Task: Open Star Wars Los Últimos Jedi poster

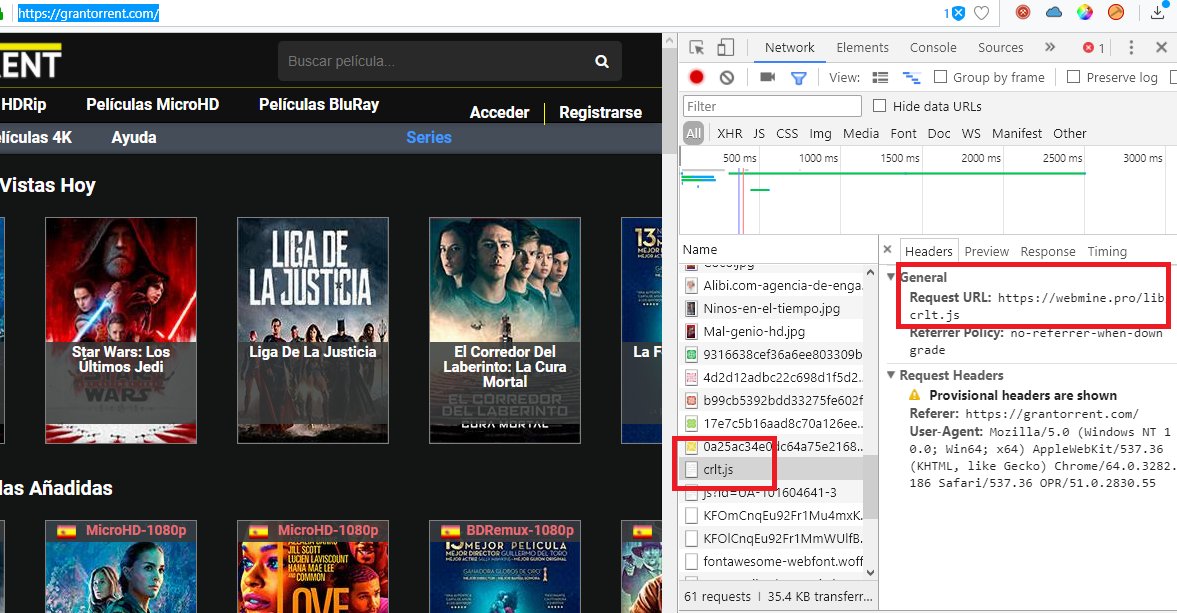Action: pyautogui.click(x=121, y=330)
